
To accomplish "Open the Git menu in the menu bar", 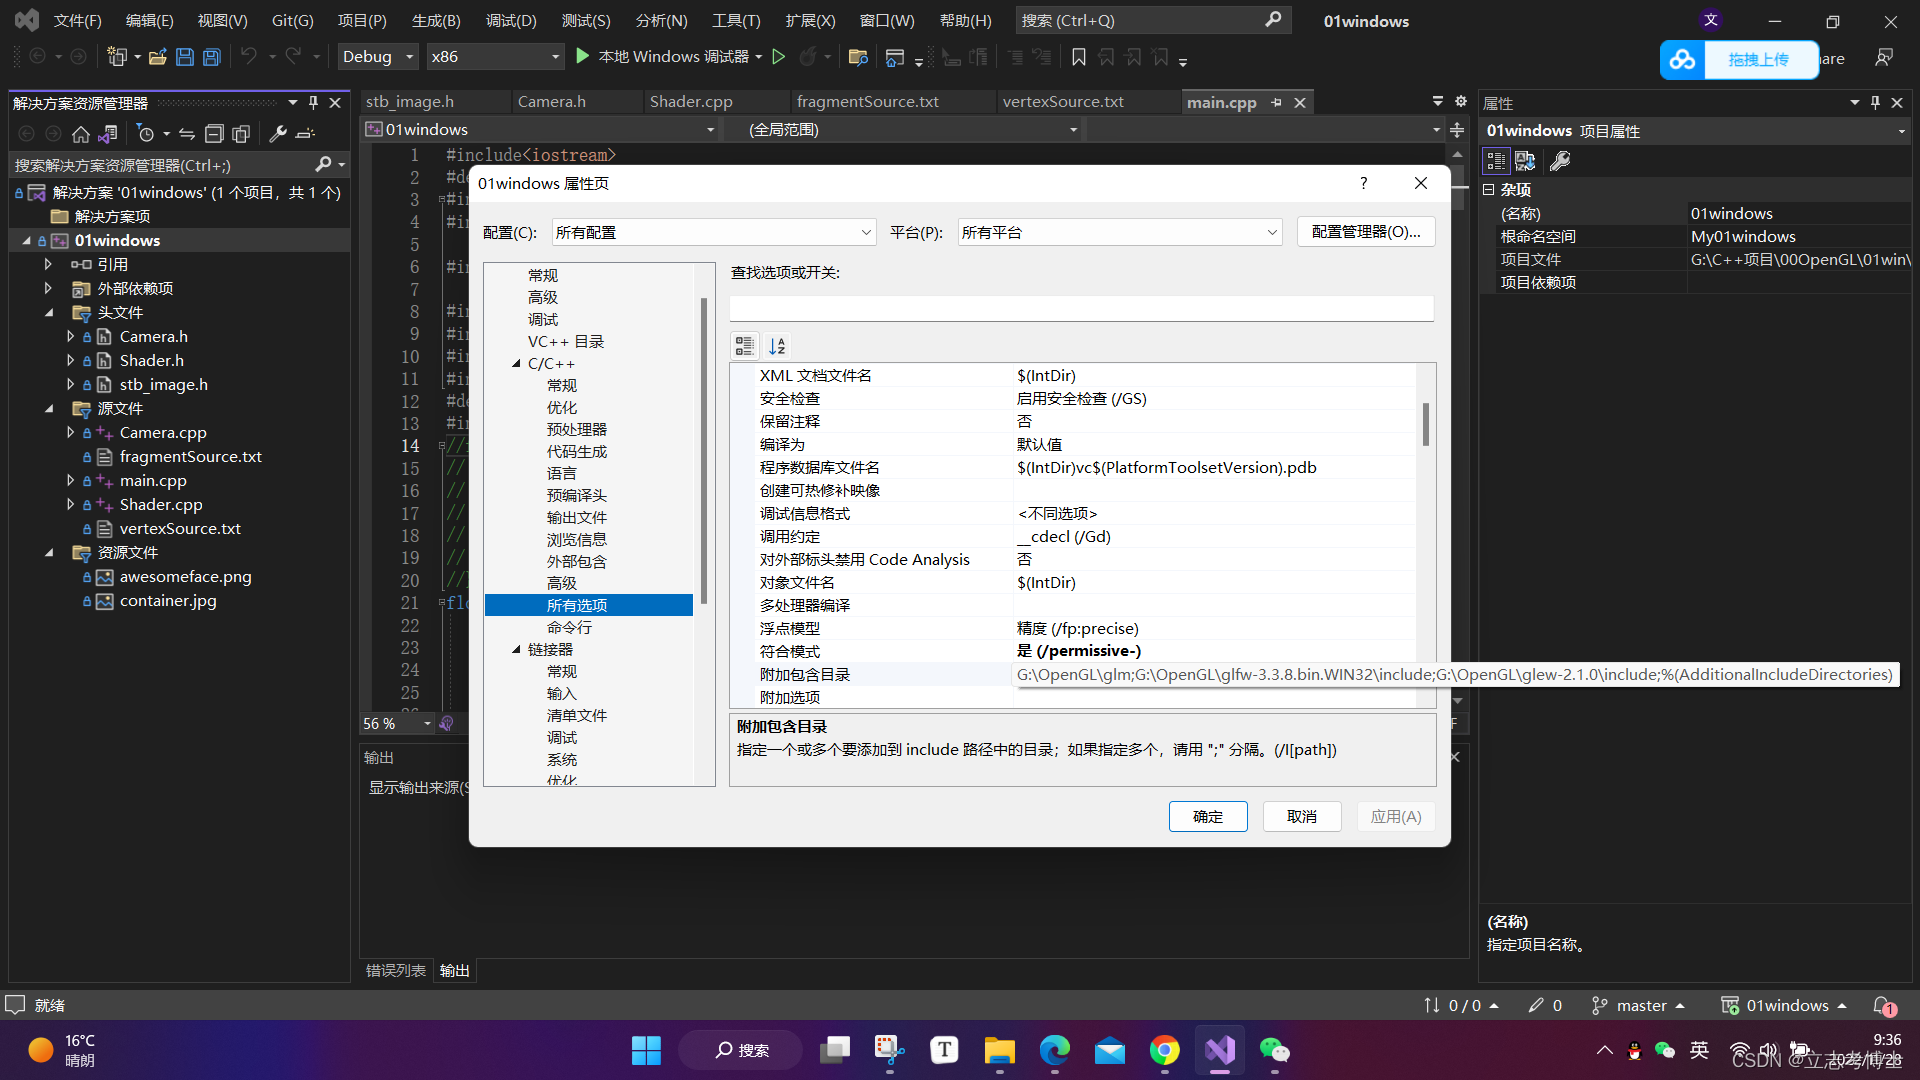I will tap(291, 20).
